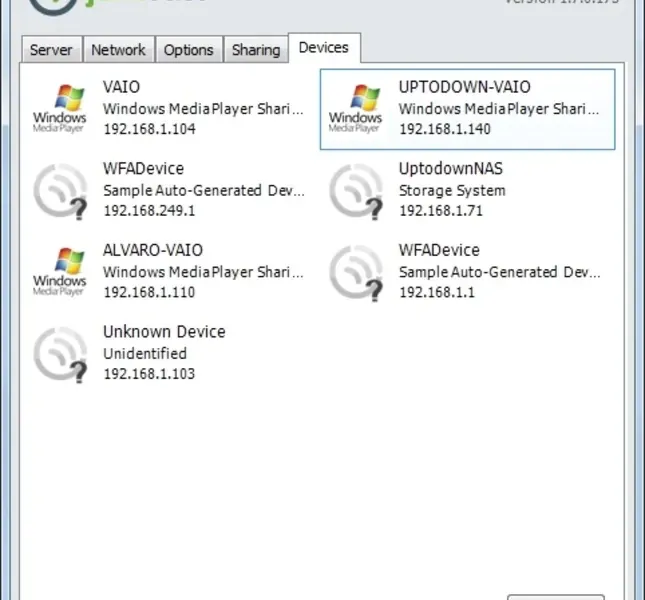645x600 pixels.
Task: Select the device name VAIO
Action: point(121,87)
